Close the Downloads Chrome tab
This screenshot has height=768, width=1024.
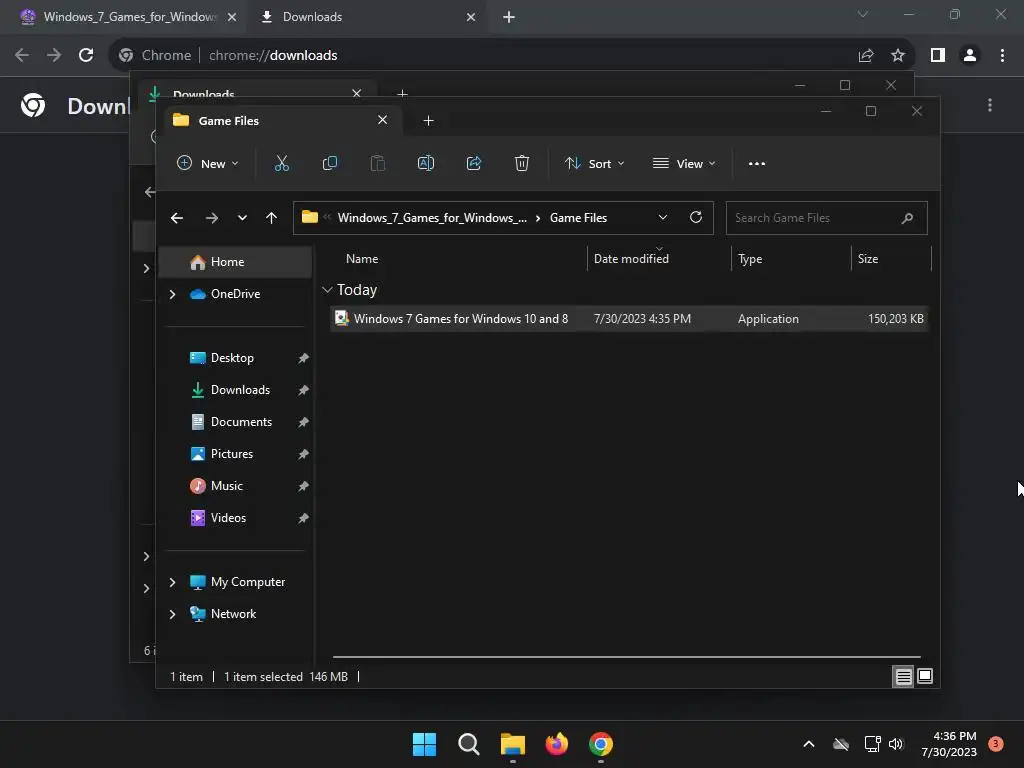click(471, 17)
